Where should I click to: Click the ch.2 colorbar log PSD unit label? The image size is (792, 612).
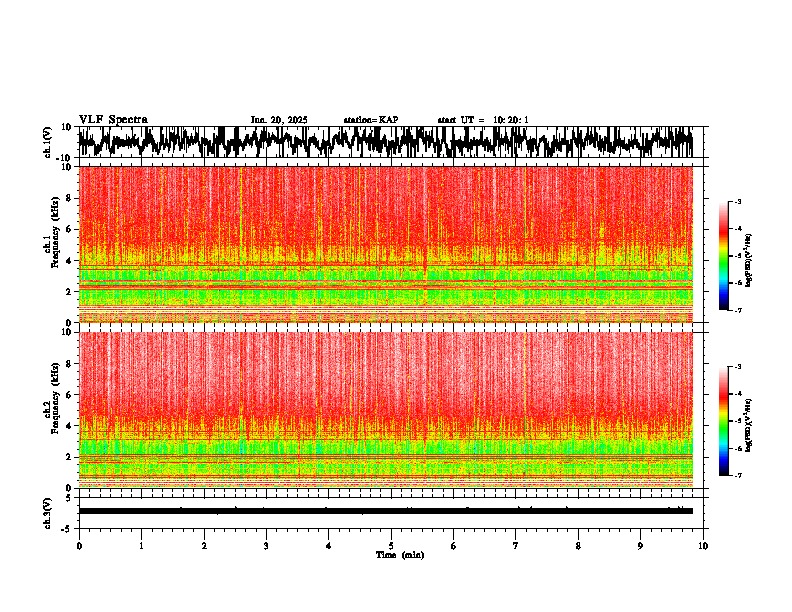point(749,425)
